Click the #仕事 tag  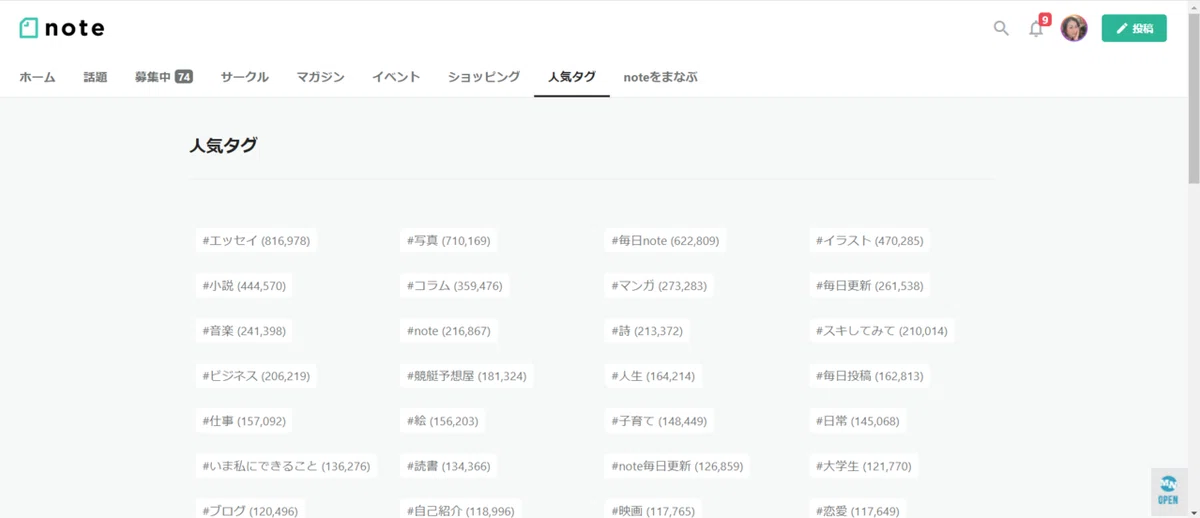tap(244, 421)
